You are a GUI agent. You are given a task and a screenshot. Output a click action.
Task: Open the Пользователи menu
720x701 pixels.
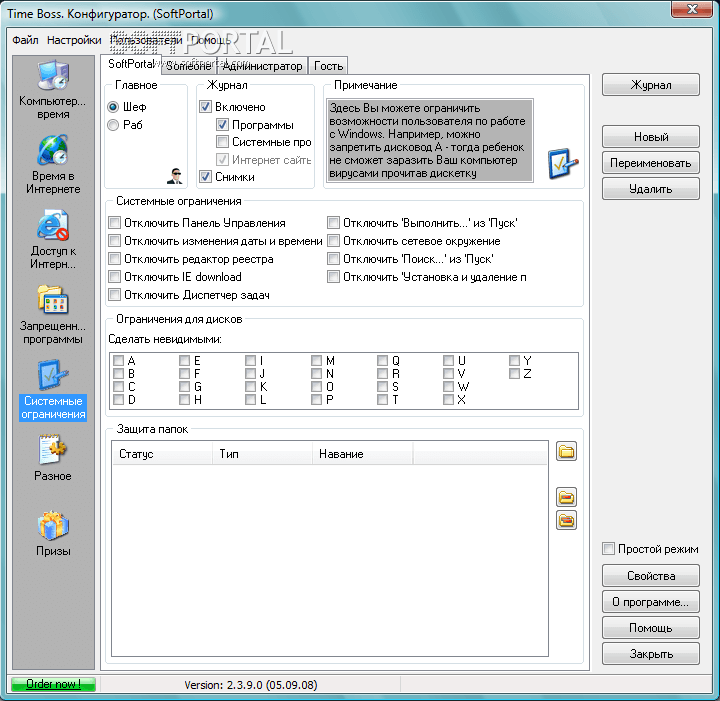[x=146, y=40]
